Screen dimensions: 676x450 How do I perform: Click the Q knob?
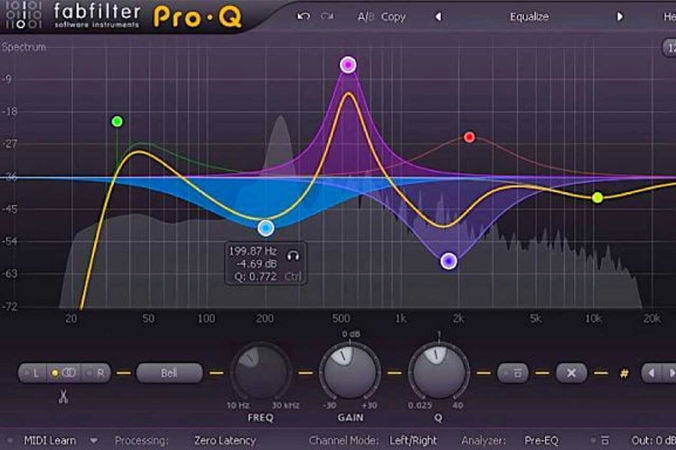pyautogui.click(x=438, y=373)
